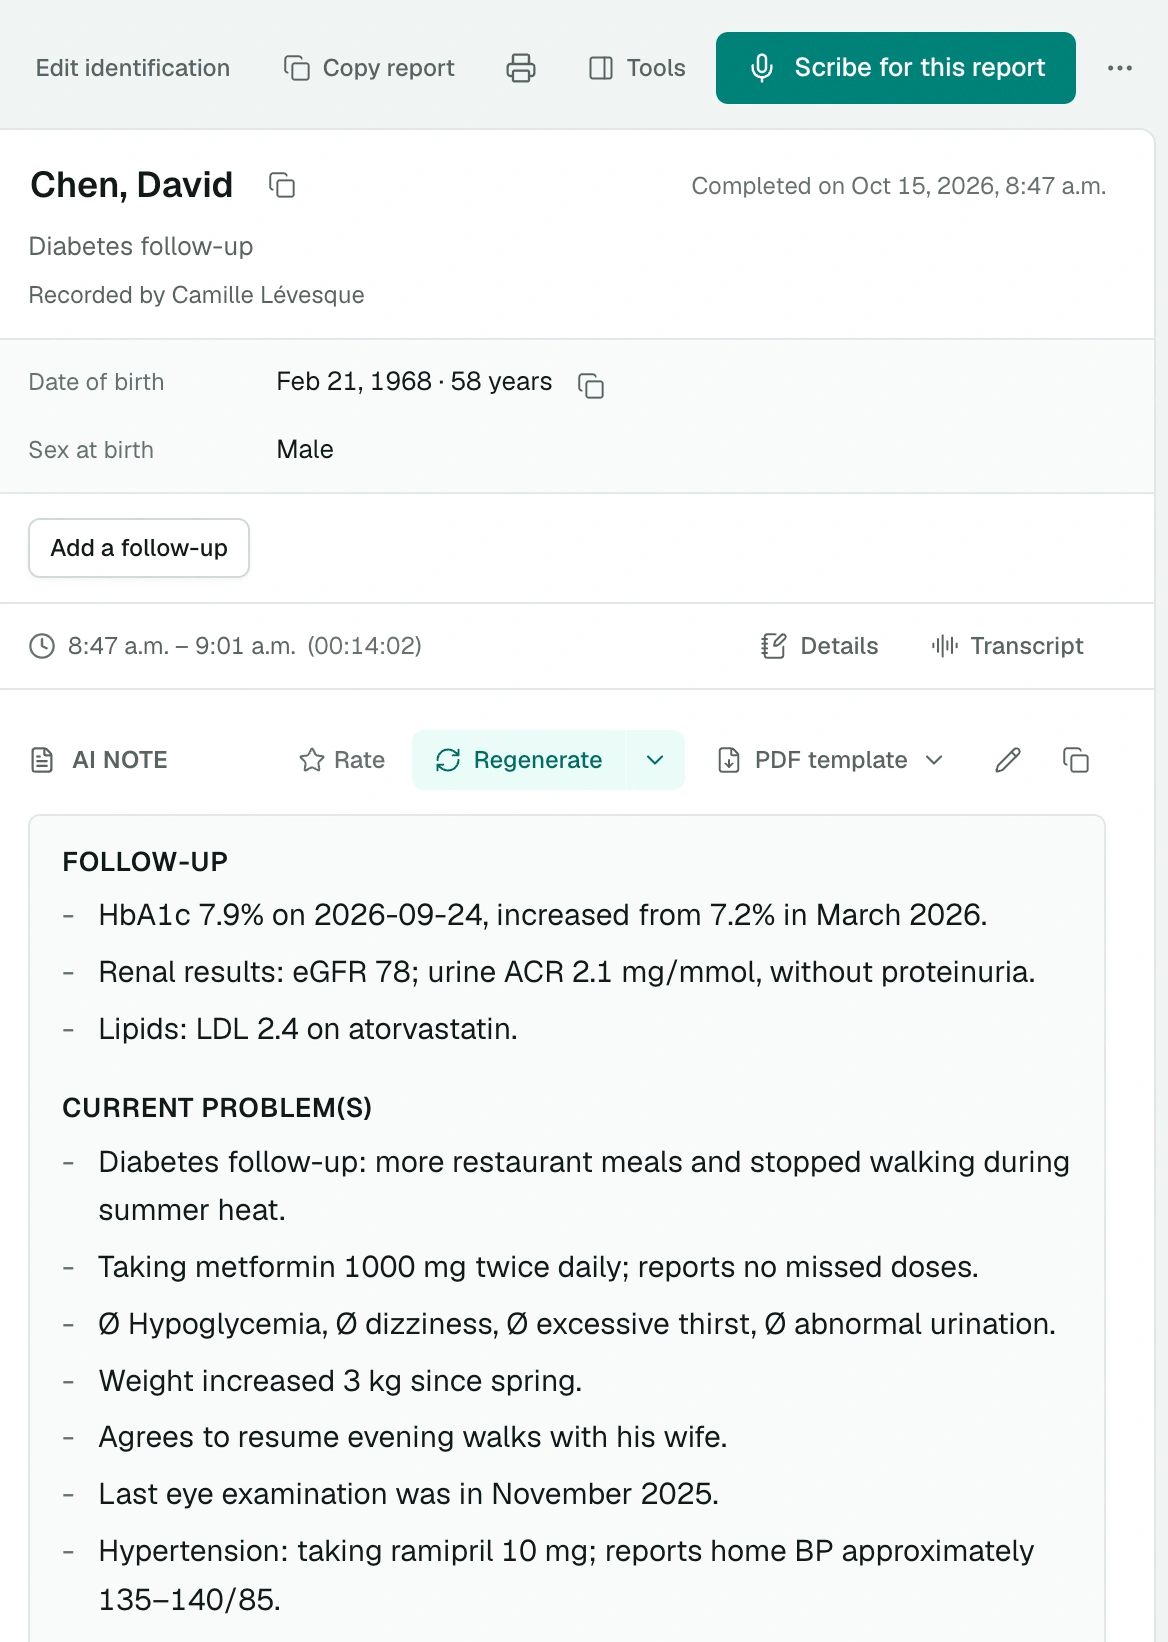Screen dimensions: 1168x1642
Task: Copy the AI note content
Action: tap(1076, 760)
